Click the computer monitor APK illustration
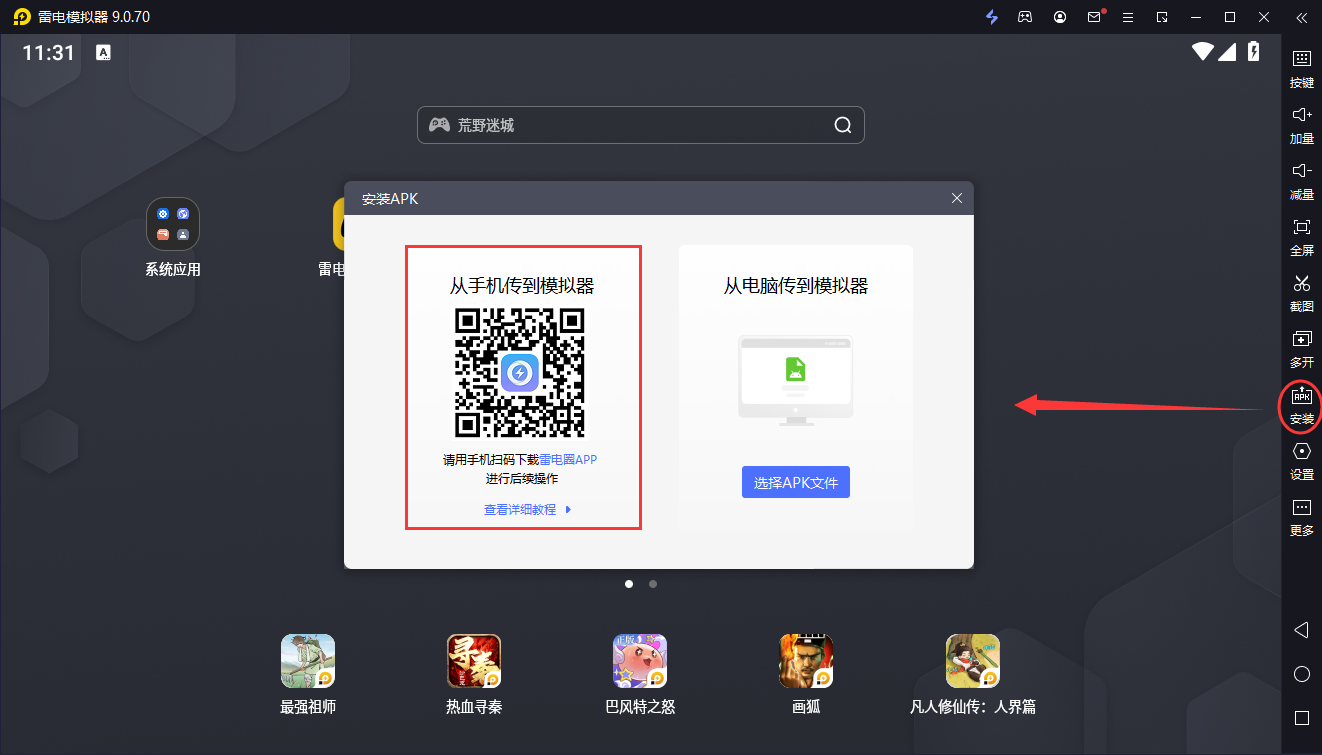Image resolution: width=1322 pixels, height=755 pixels. tap(796, 379)
